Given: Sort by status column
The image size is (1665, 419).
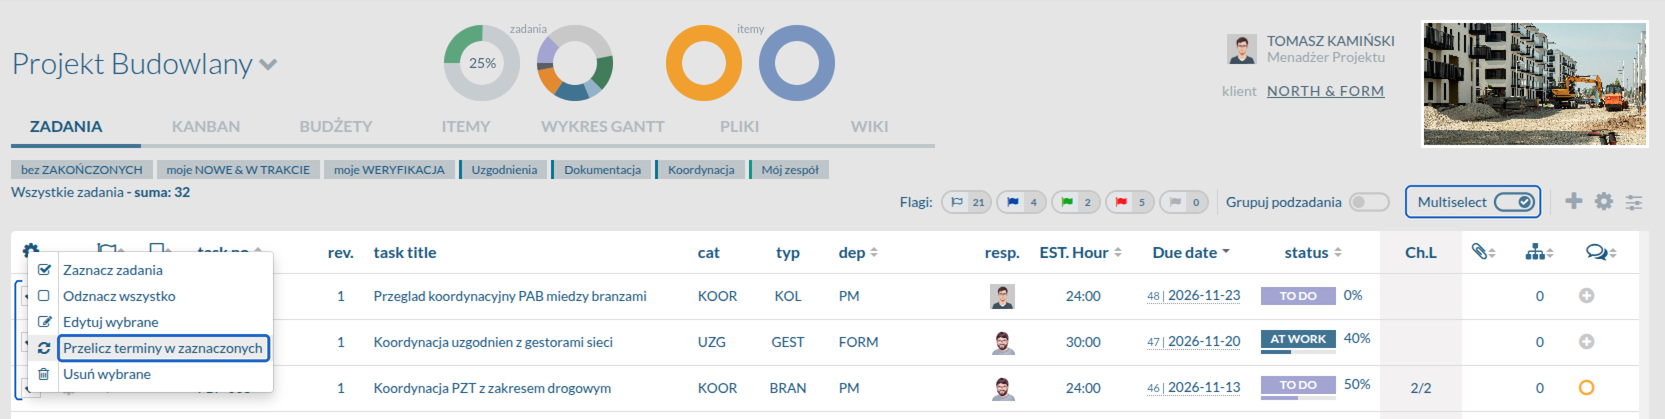Looking at the screenshot, I should pos(1313,253).
